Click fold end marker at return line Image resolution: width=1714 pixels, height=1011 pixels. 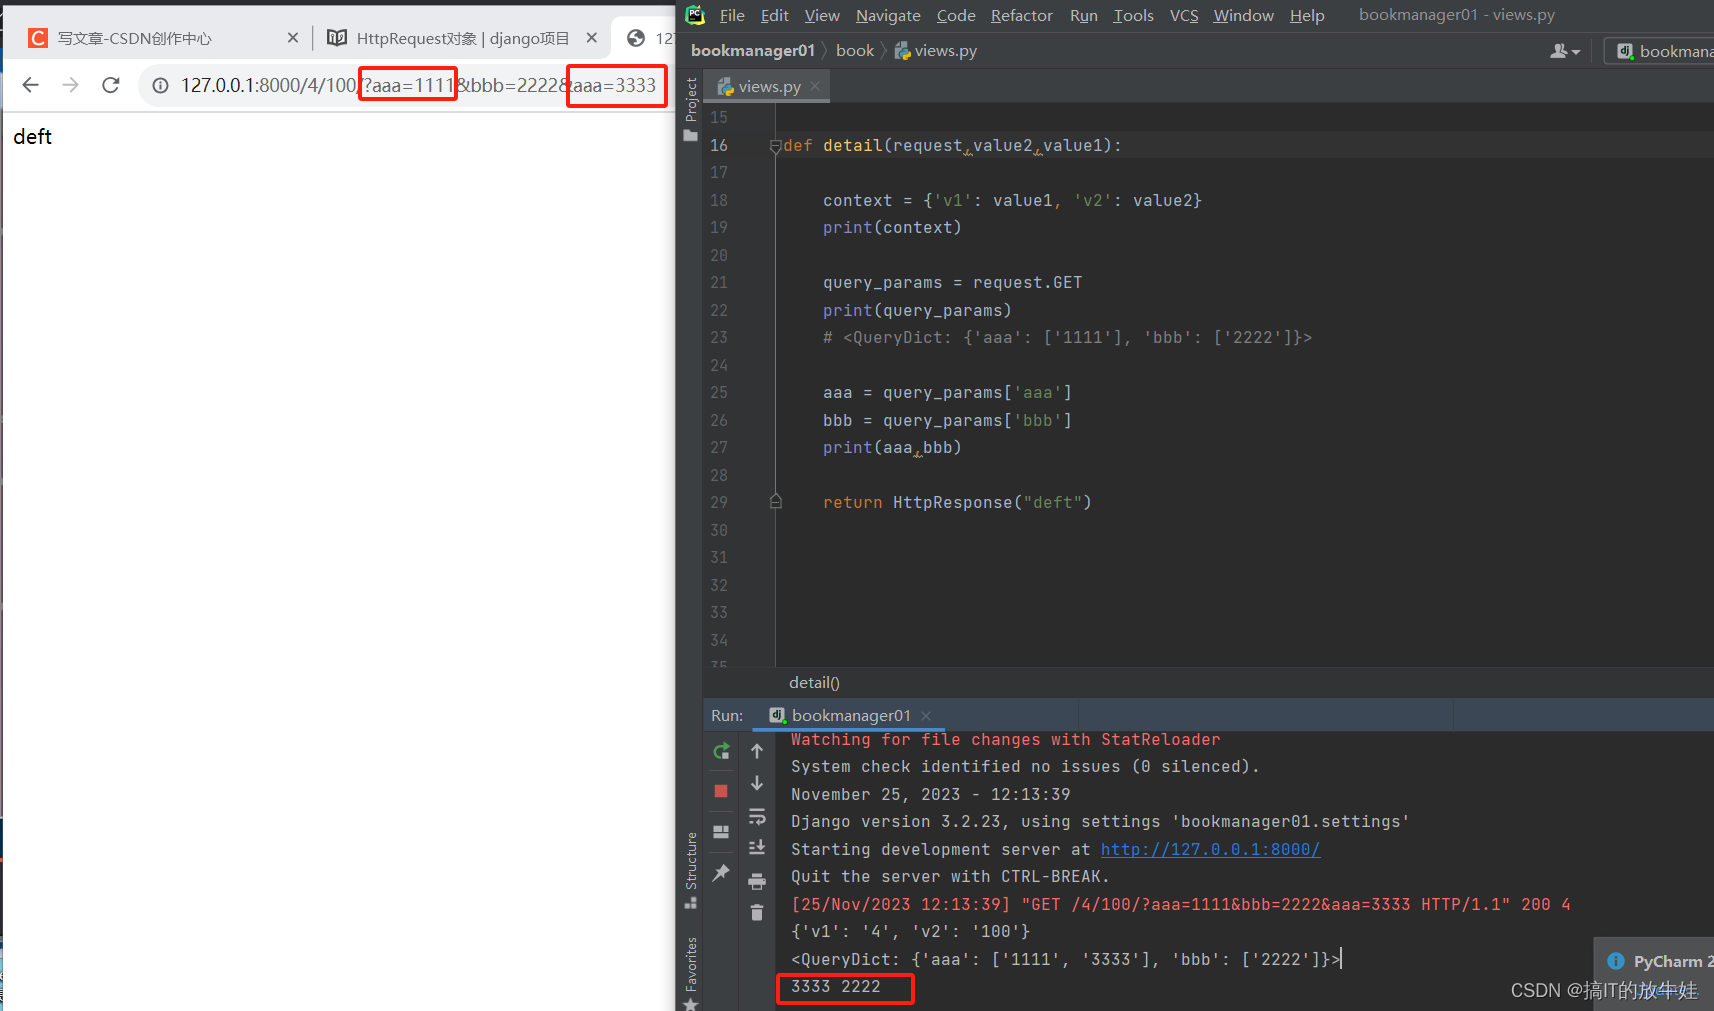(x=775, y=502)
